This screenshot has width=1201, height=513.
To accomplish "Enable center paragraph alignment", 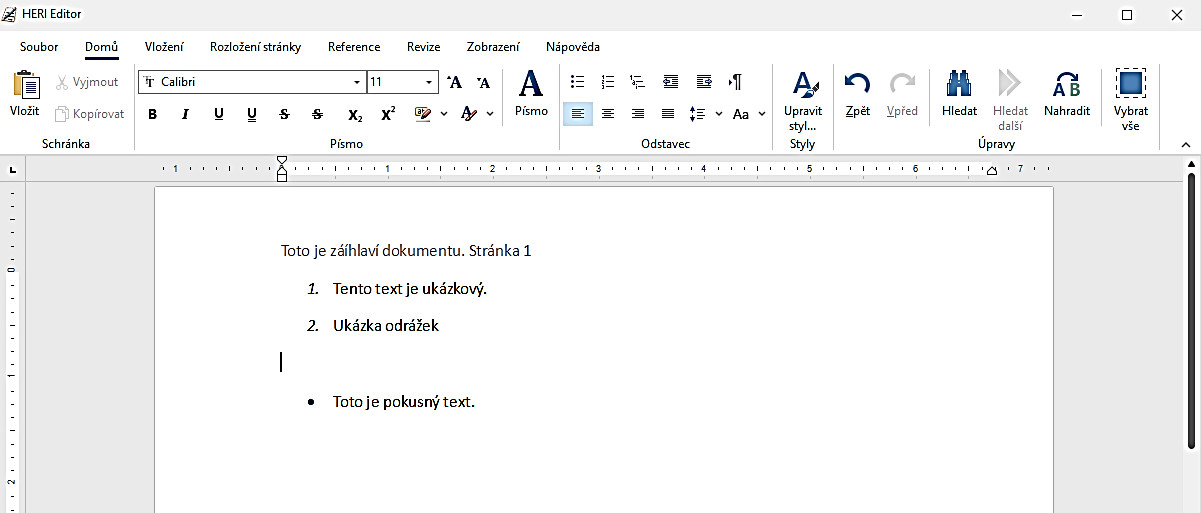I will pos(608,114).
